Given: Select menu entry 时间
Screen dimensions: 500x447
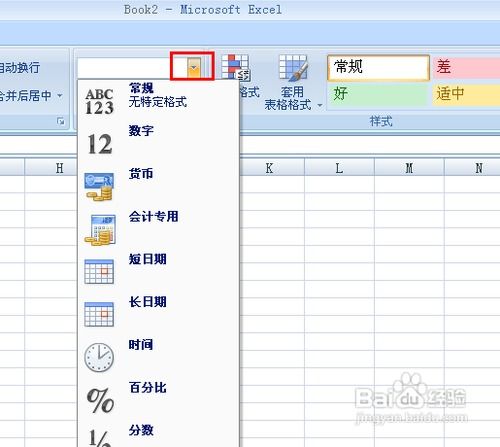Looking at the screenshot, I should 159,358.
